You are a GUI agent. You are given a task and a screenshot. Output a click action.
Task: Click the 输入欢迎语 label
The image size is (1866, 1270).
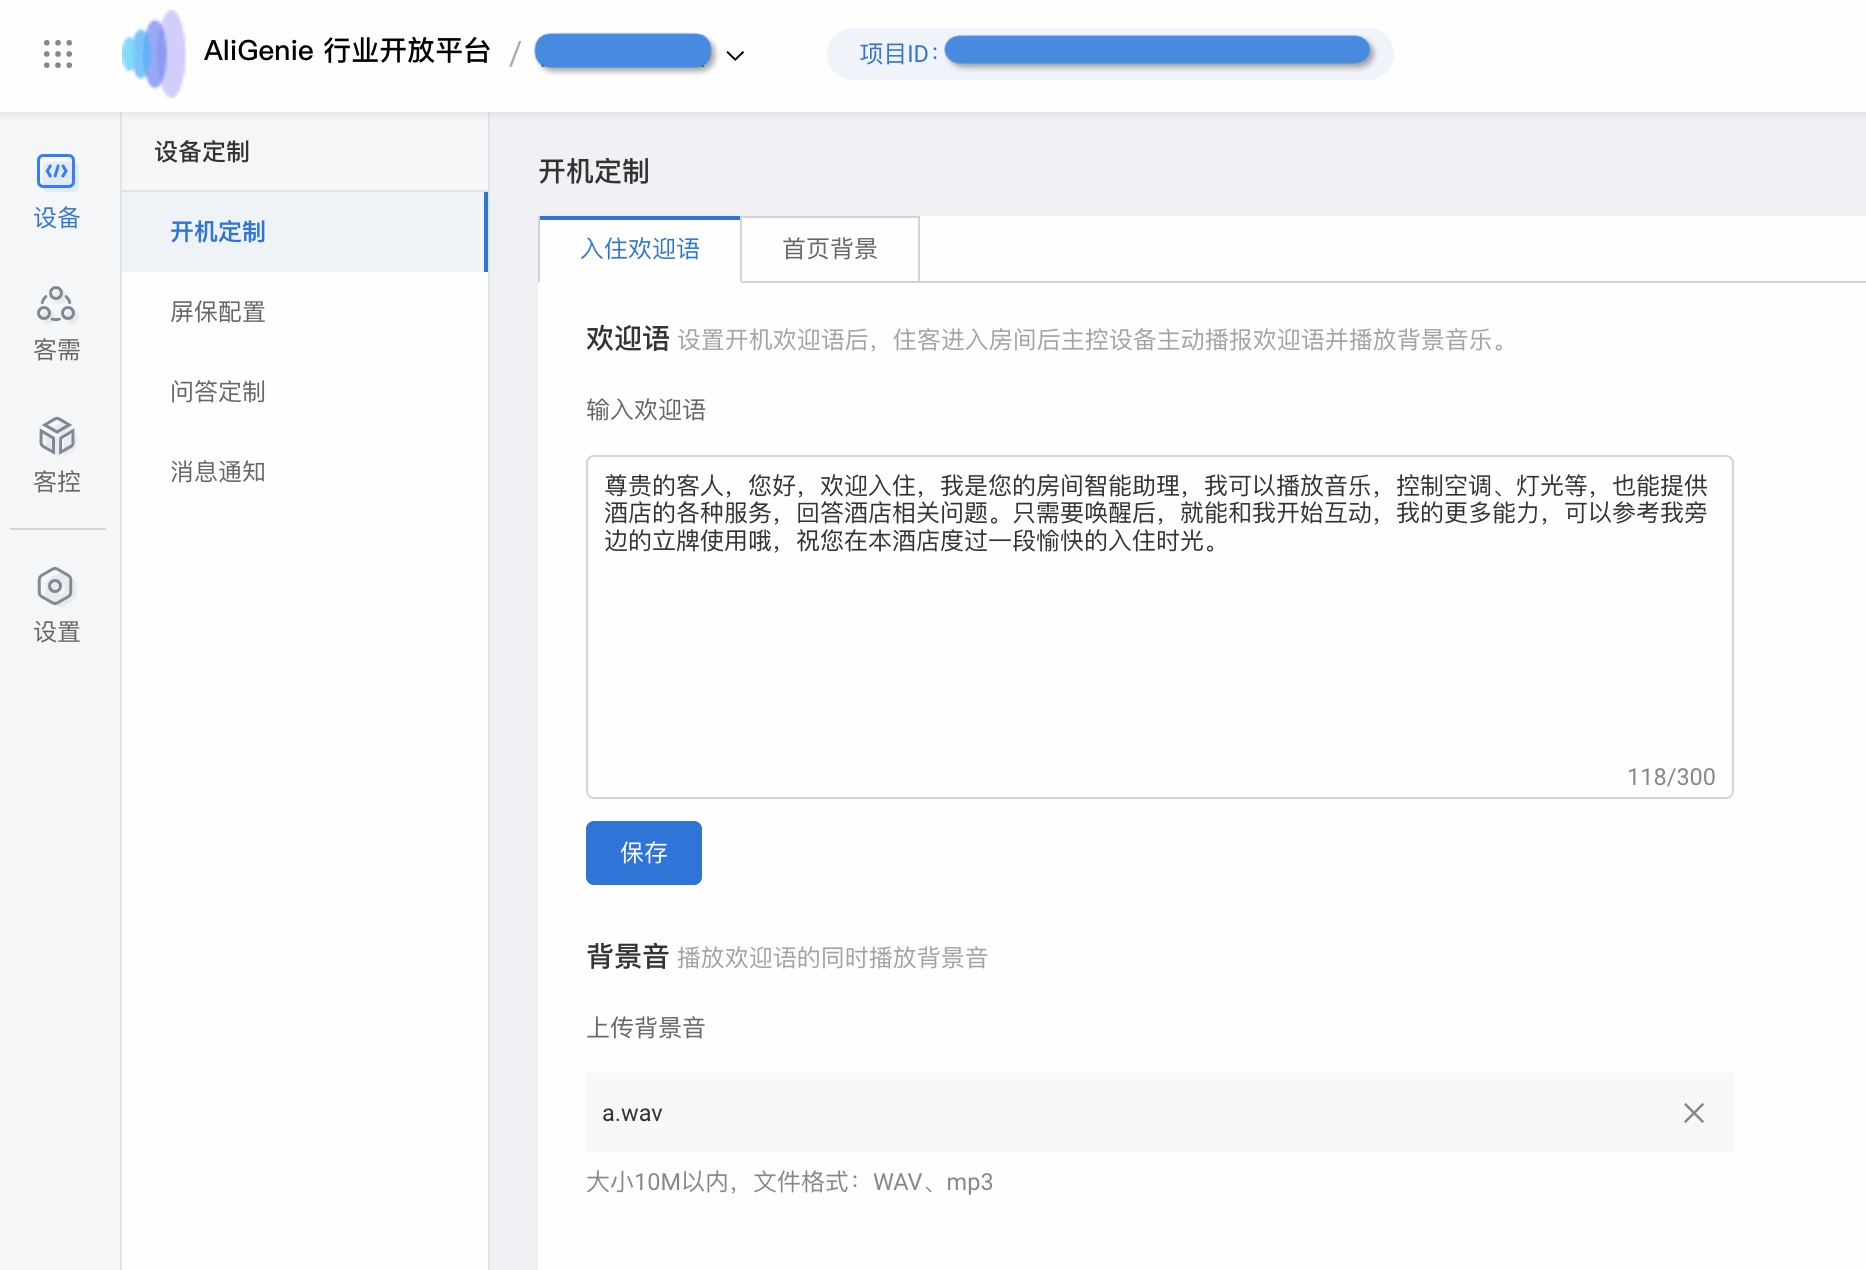click(646, 410)
